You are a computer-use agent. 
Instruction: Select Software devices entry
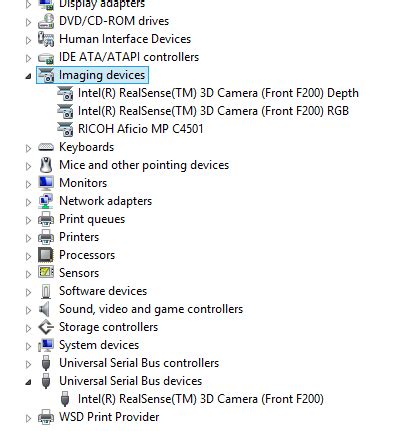pyautogui.click(x=103, y=291)
